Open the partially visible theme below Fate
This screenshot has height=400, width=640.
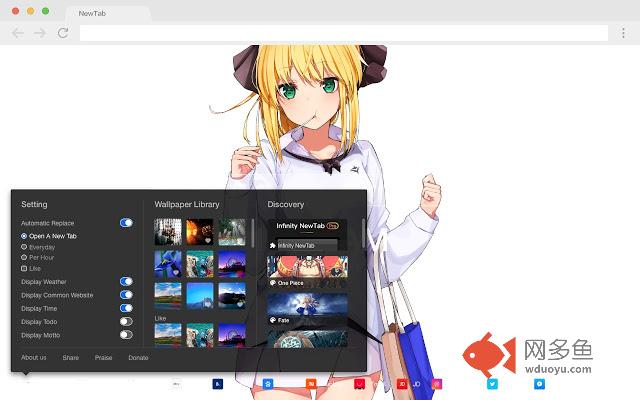[307, 339]
